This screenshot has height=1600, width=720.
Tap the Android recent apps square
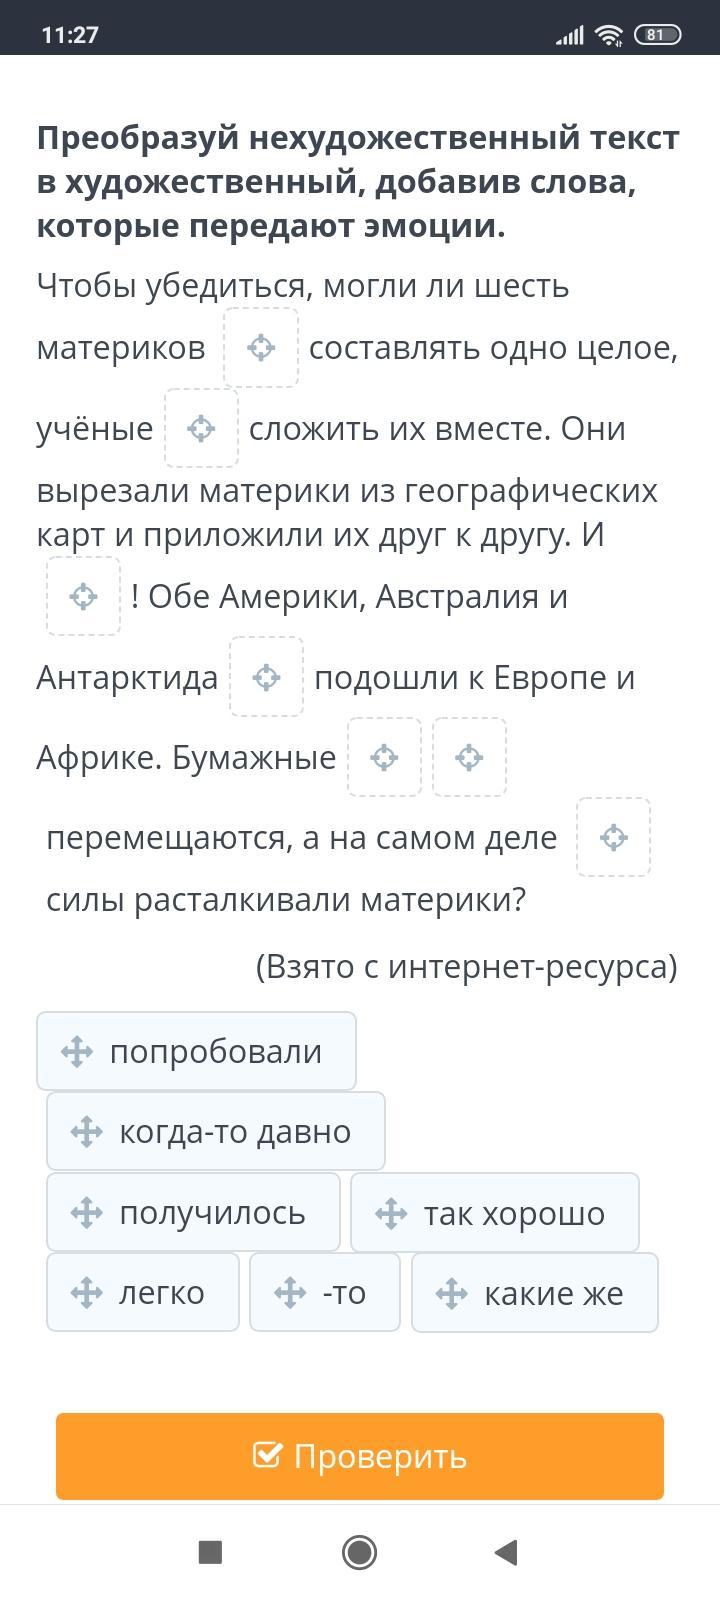point(210,1552)
